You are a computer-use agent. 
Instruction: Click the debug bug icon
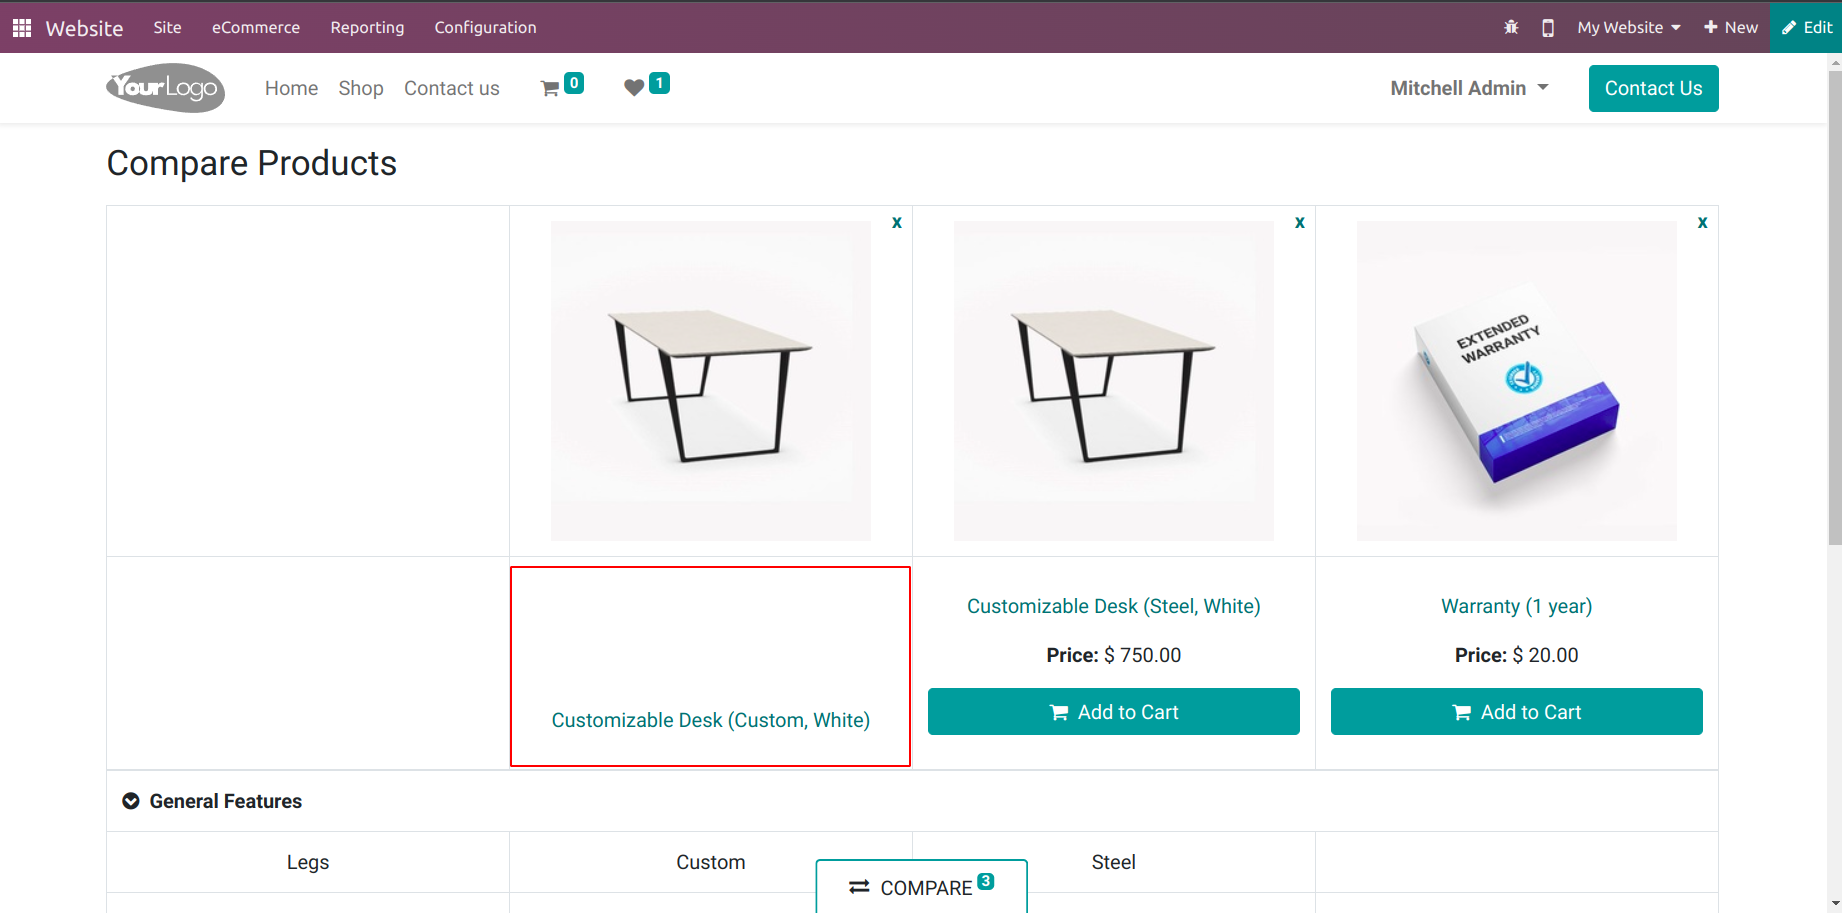pos(1511,28)
